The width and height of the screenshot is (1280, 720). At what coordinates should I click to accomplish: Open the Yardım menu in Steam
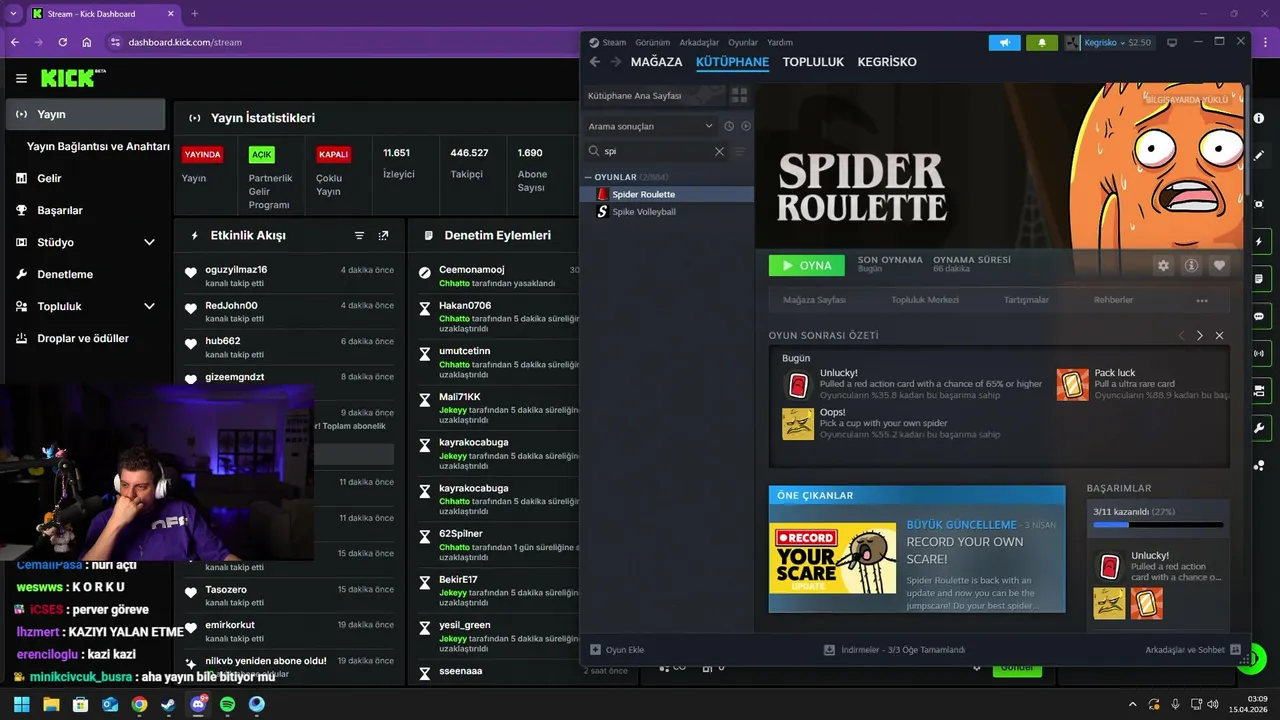(x=780, y=43)
